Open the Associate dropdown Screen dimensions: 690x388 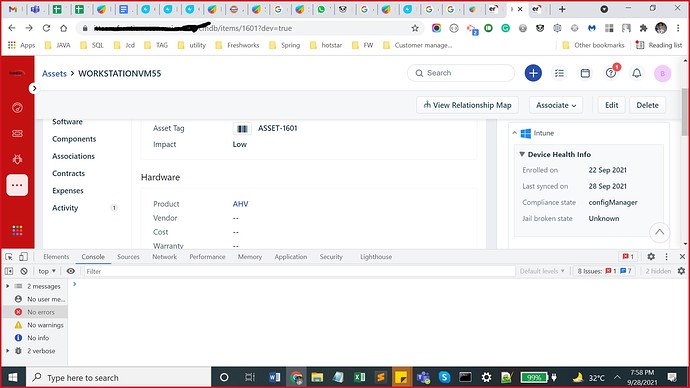(x=556, y=105)
